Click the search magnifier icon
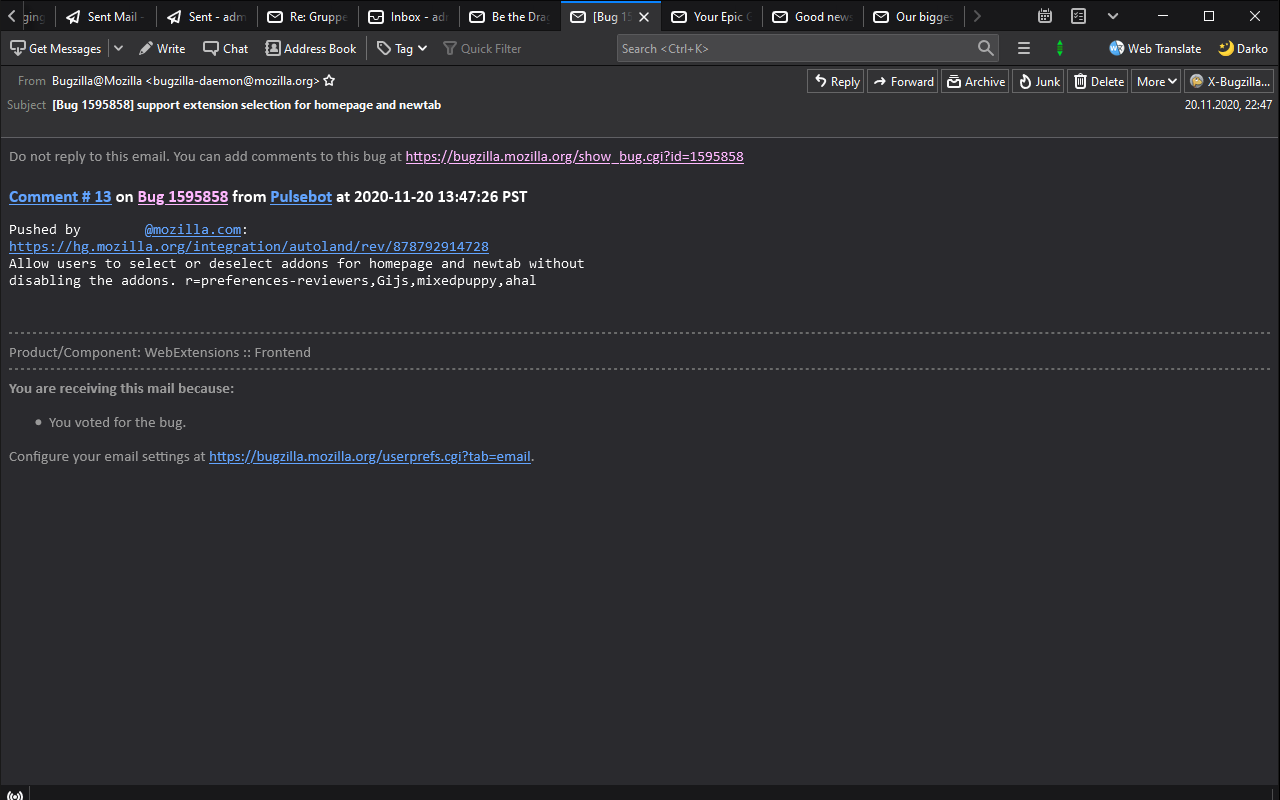 tap(986, 48)
